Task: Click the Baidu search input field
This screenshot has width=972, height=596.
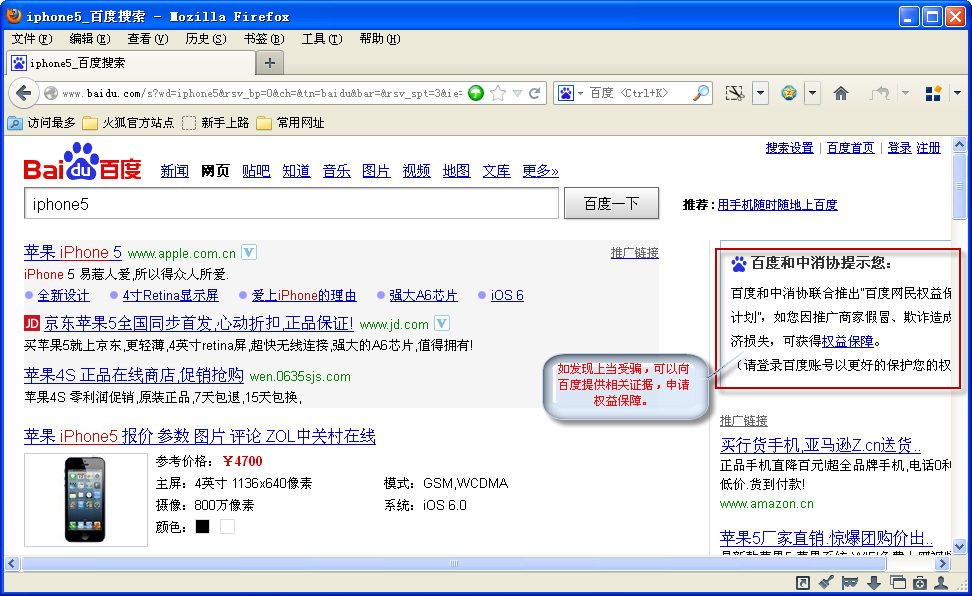Action: click(291, 203)
